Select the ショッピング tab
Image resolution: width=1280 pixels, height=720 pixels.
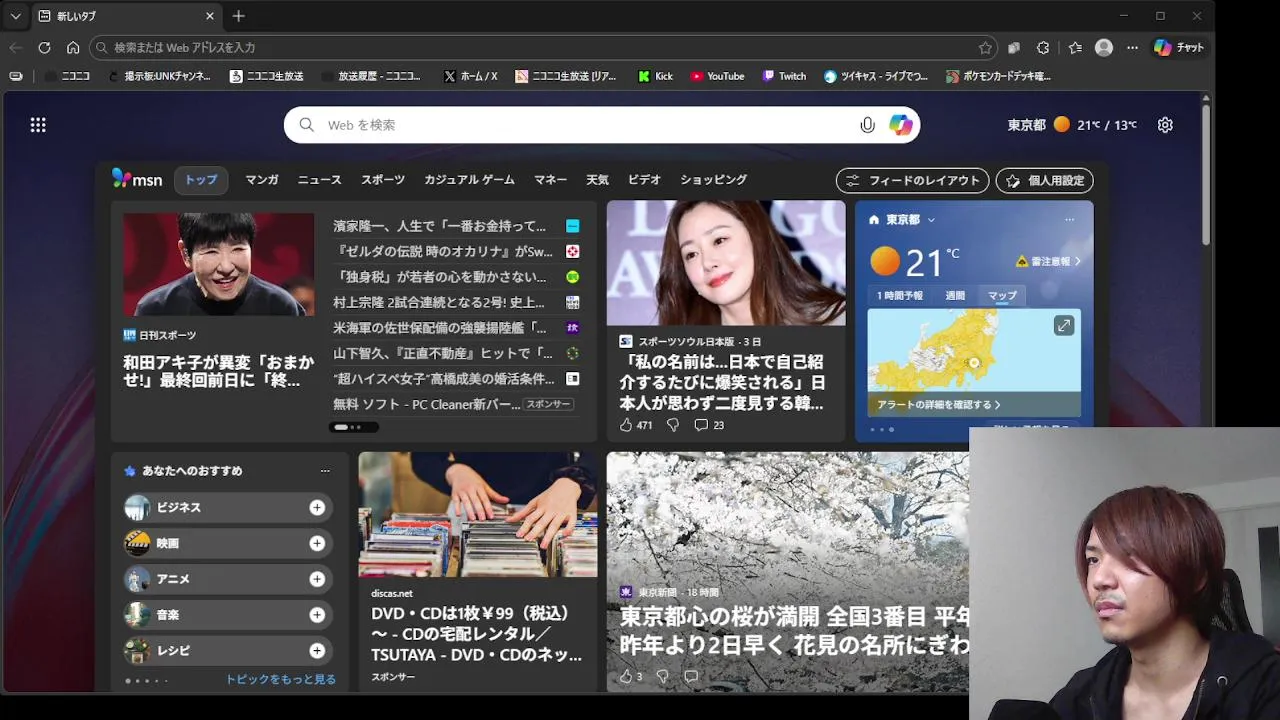(714, 180)
